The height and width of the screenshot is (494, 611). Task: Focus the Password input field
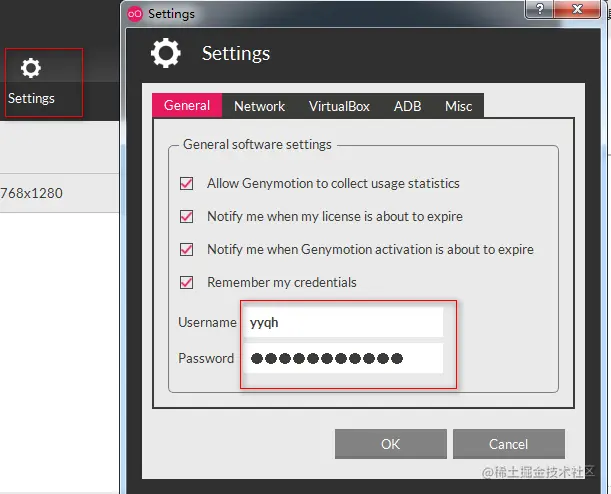pos(343,358)
